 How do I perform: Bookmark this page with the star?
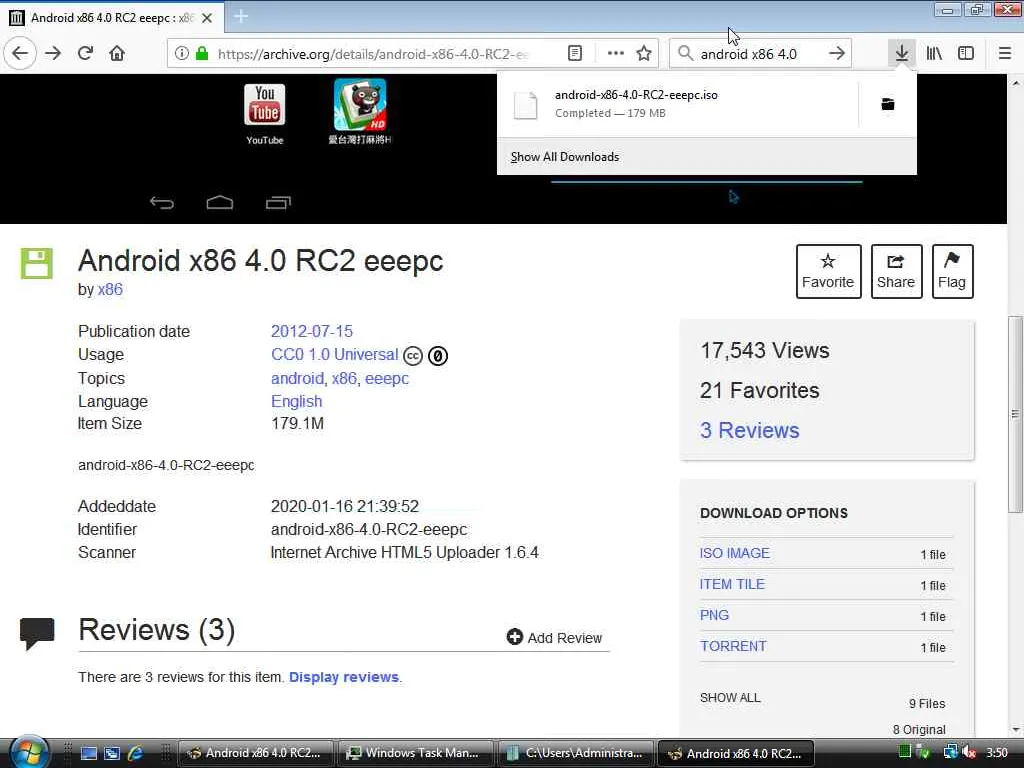tap(644, 54)
